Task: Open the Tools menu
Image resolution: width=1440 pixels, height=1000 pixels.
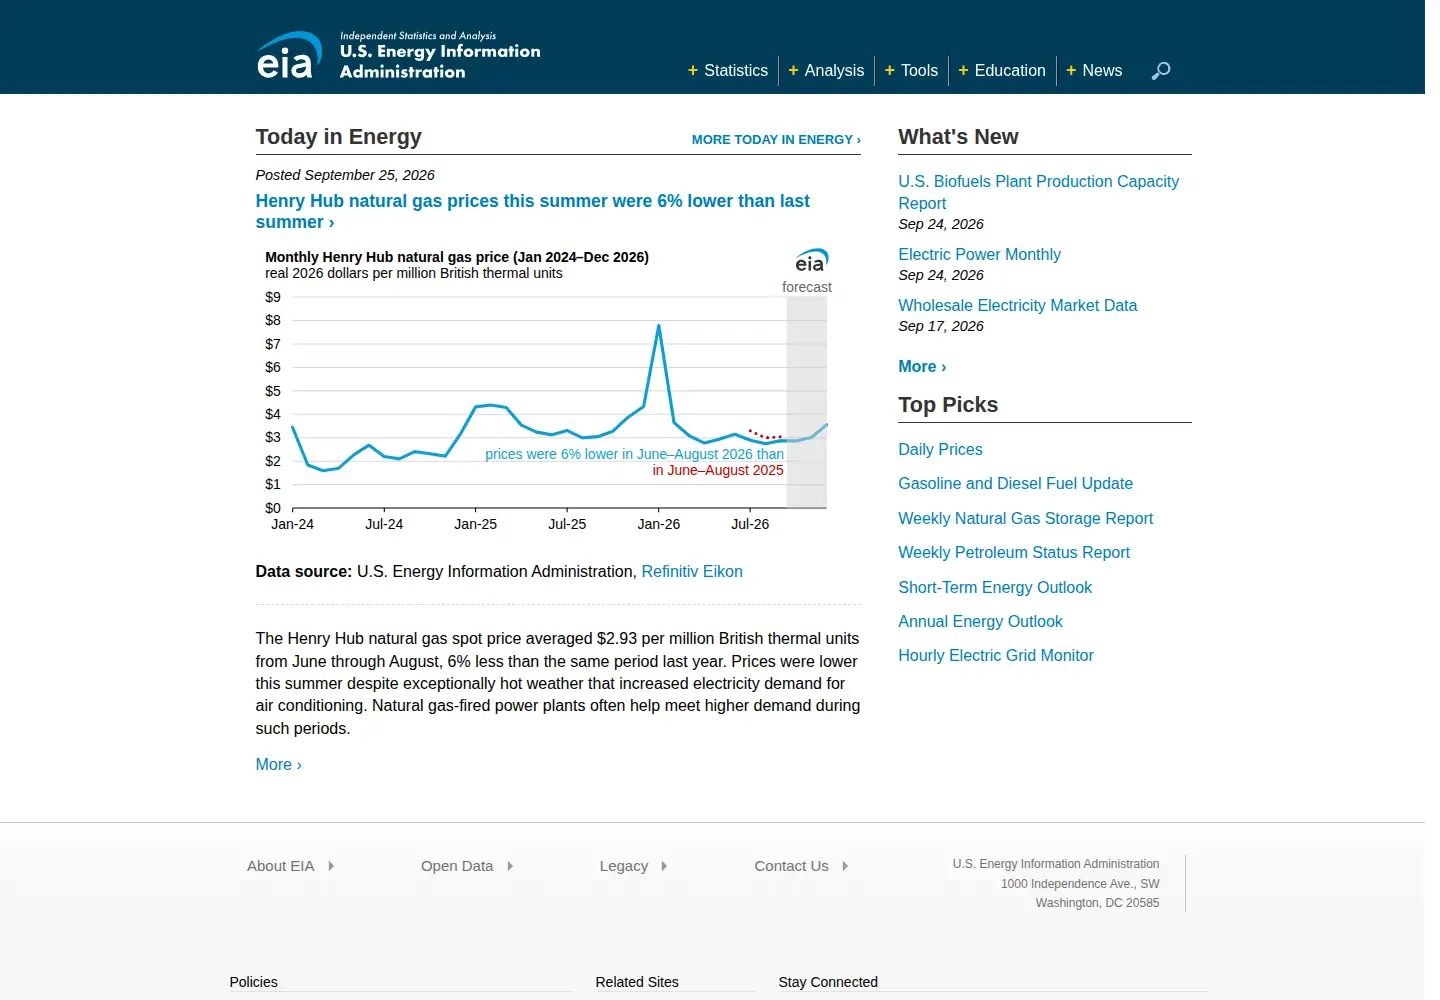Action: [x=911, y=71]
